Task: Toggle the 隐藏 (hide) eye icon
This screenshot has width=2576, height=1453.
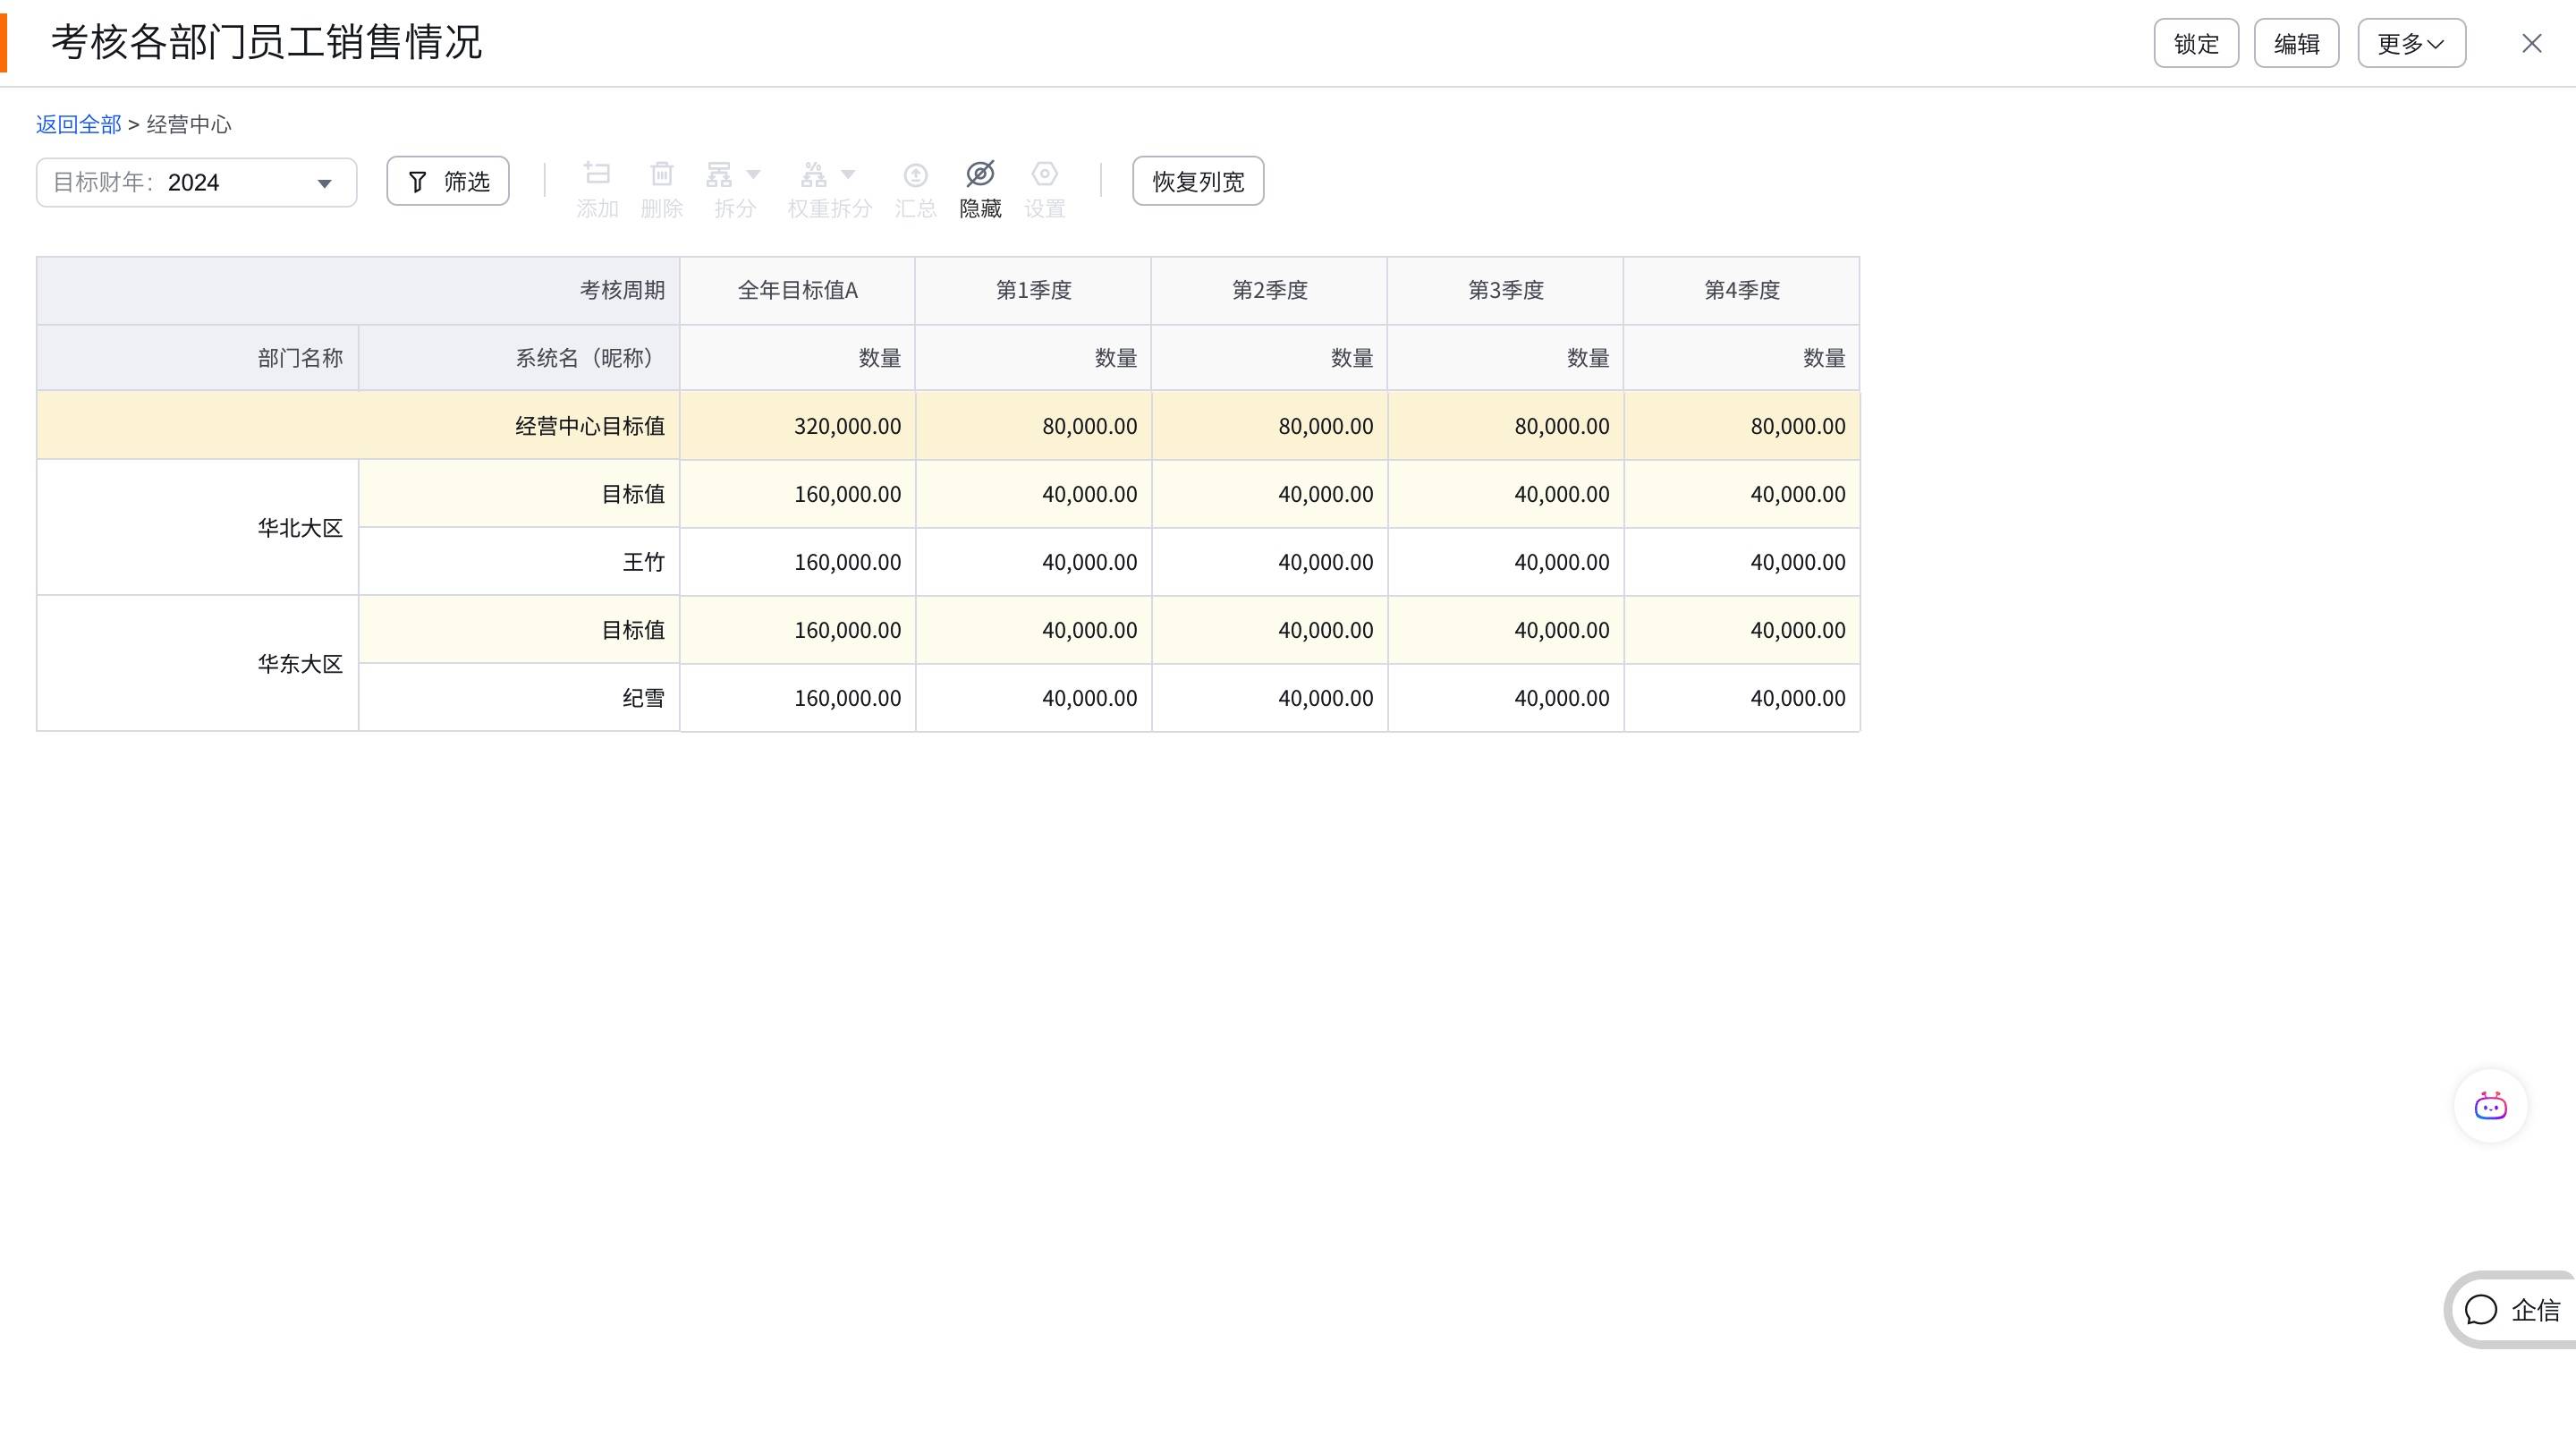Action: (980, 175)
